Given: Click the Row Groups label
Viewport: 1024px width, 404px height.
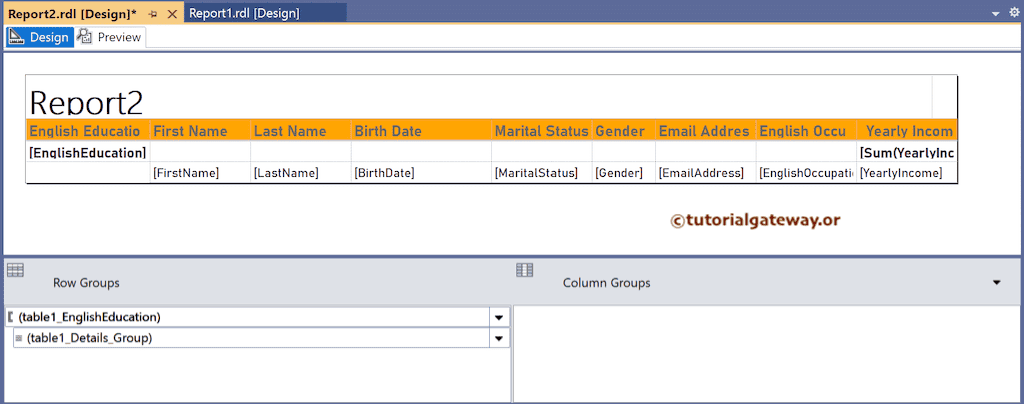Looking at the screenshot, I should 86,283.
